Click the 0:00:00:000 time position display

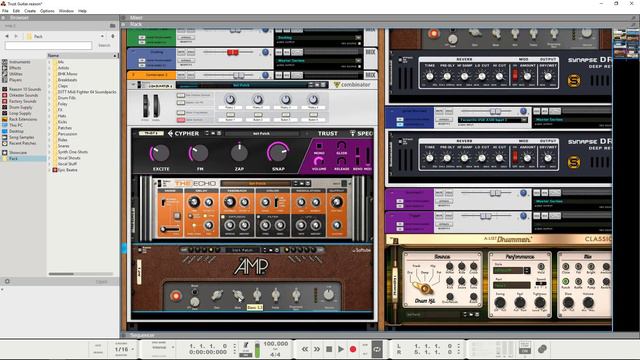208,352
